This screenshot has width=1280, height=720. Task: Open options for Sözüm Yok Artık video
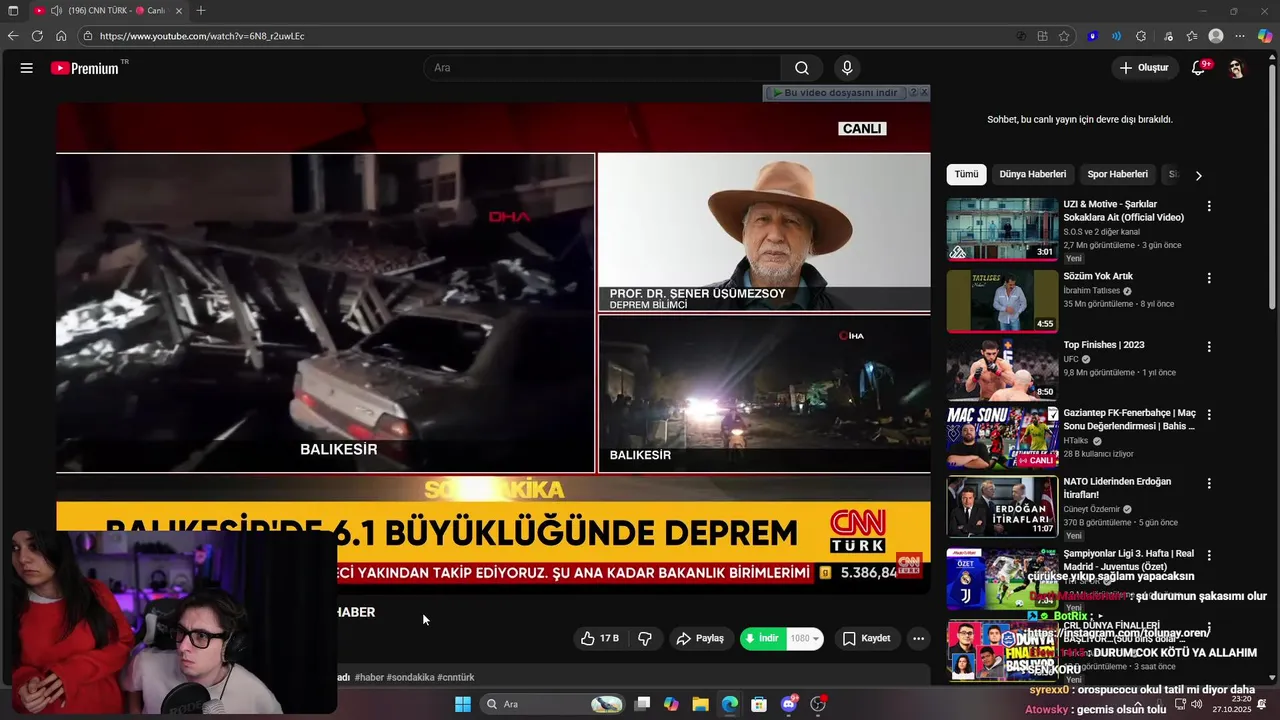1209,278
